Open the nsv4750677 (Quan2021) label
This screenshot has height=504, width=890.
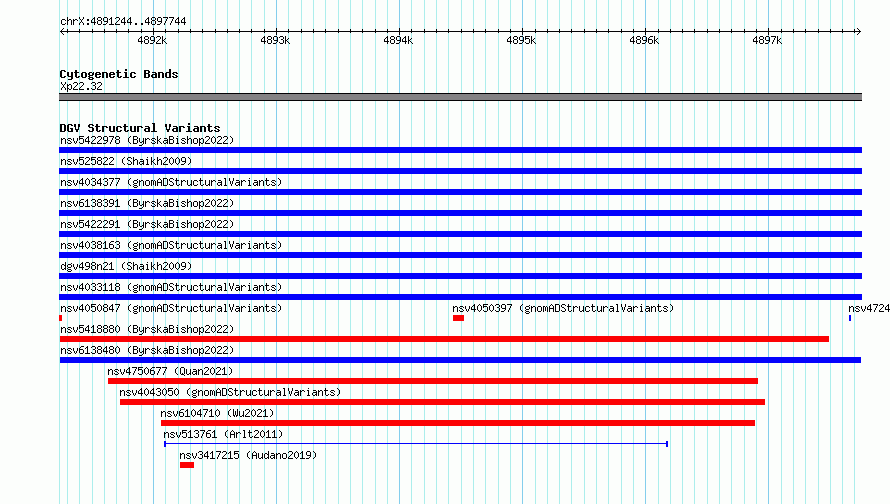pyautogui.click(x=170, y=371)
